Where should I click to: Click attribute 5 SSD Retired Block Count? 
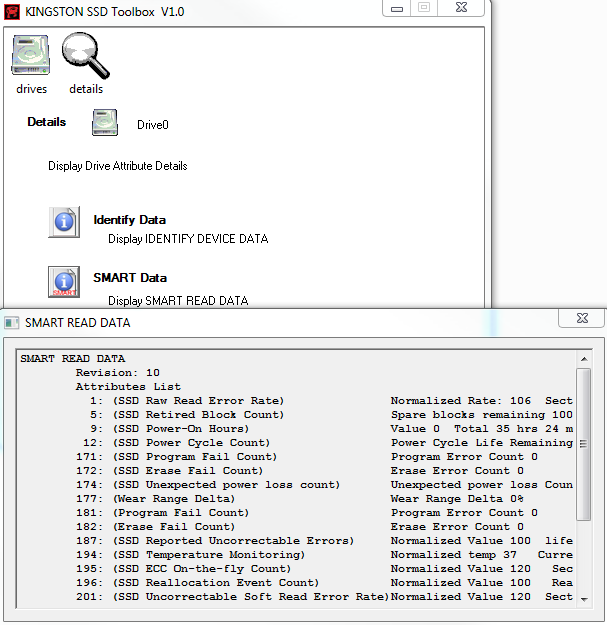[187, 415]
